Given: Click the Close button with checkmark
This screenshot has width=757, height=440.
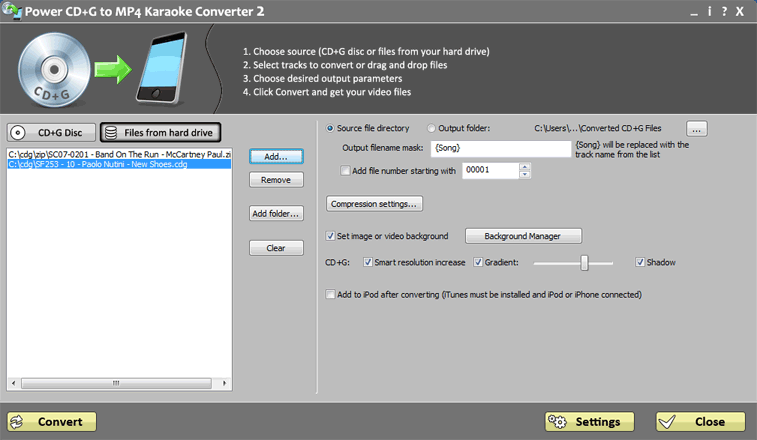Looking at the screenshot, I should point(701,422).
